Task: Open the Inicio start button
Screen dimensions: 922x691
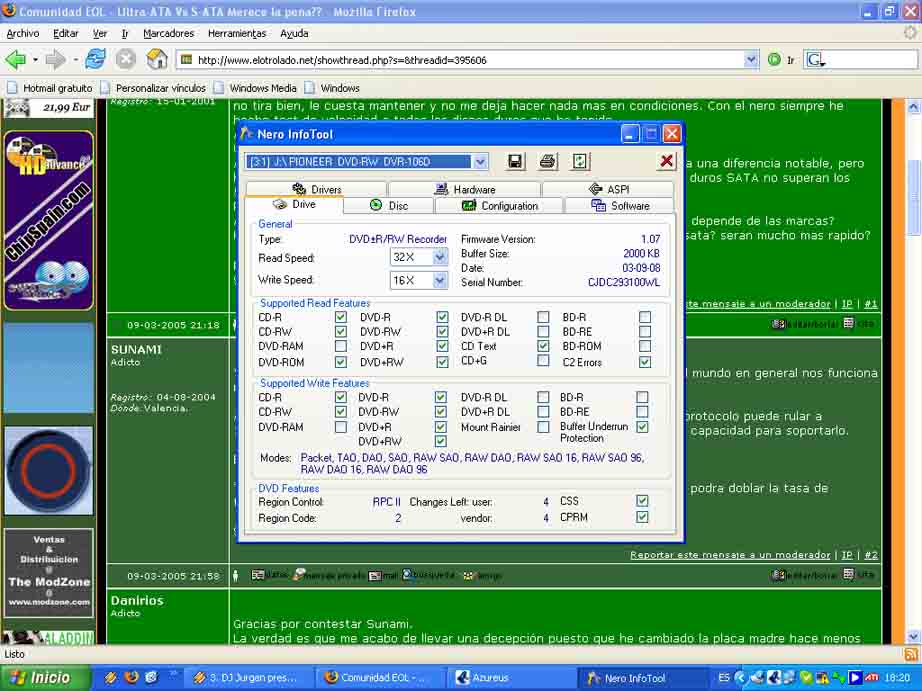Action: (x=44, y=677)
